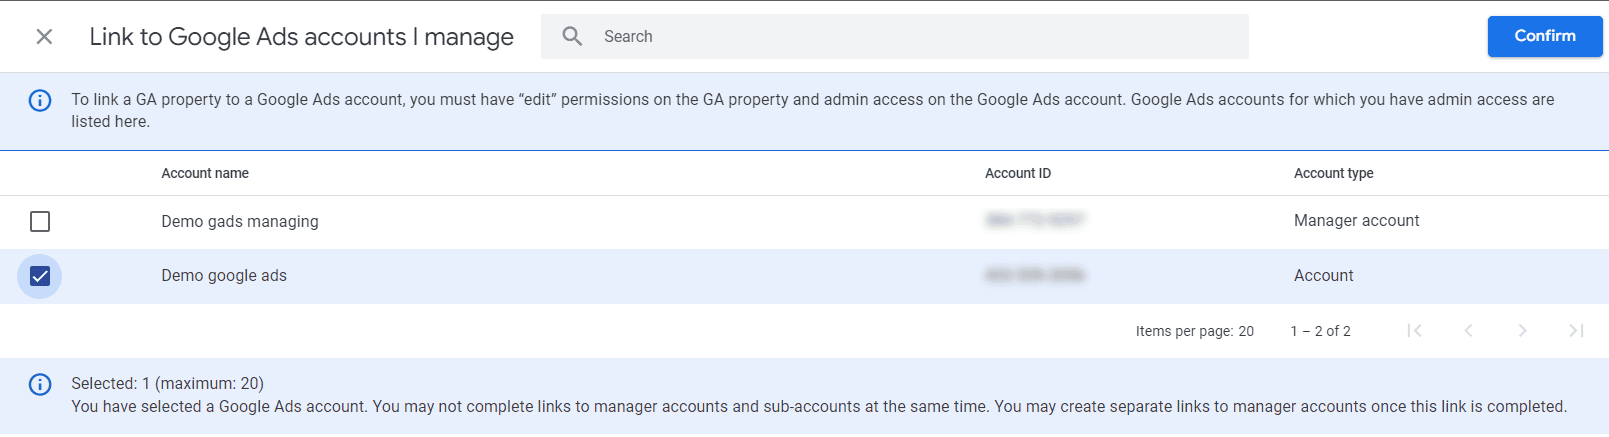Click the blurred ID of Demo google ads

tap(1035, 275)
